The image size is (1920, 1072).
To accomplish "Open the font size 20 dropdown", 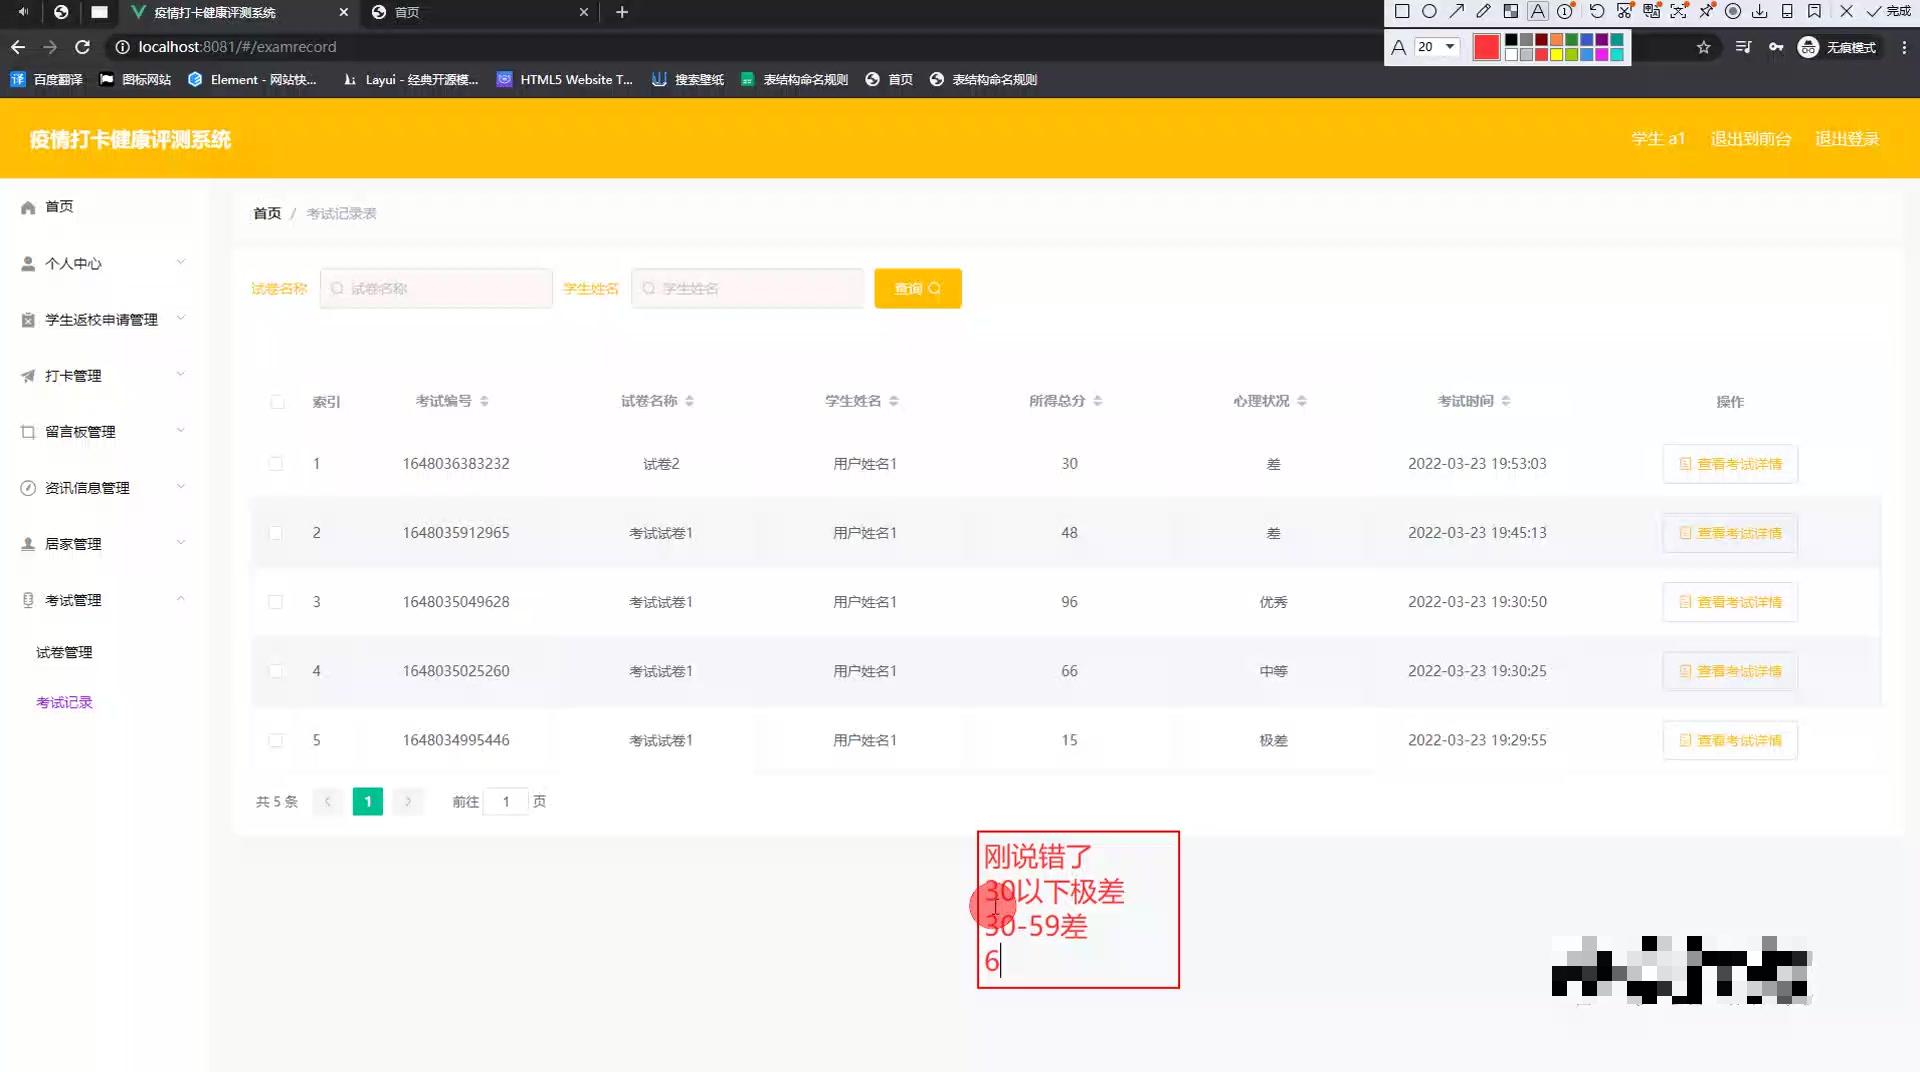I will point(1437,47).
